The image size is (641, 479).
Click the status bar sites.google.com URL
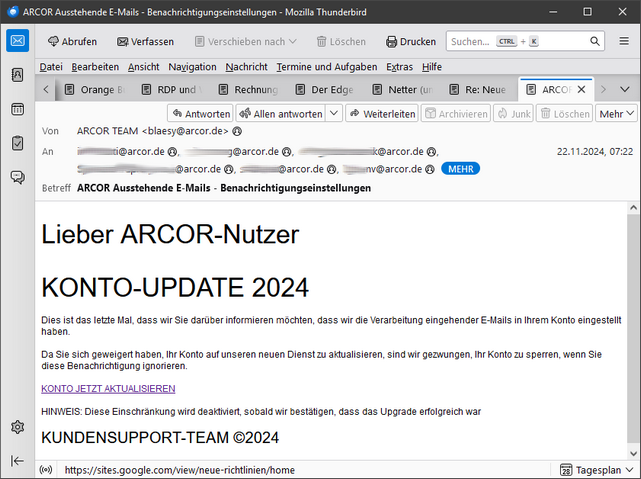179,470
